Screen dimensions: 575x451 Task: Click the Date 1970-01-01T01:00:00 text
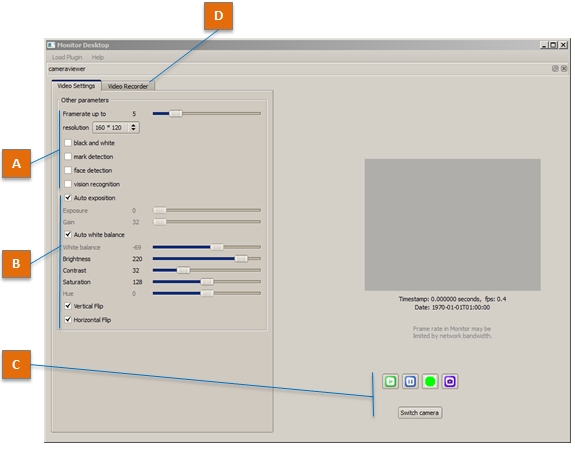[x=452, y=307]
